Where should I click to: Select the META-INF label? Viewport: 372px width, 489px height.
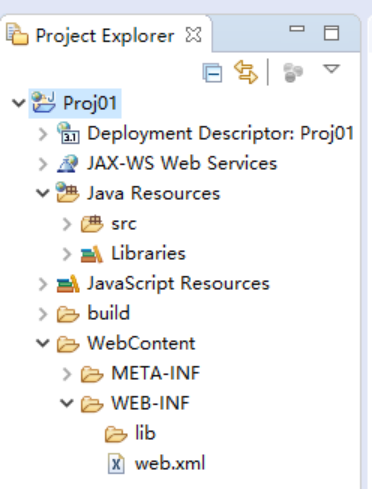coord(156,373)
